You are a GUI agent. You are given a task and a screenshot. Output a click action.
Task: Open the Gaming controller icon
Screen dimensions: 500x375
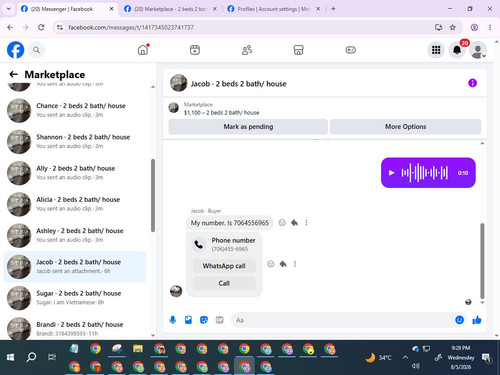350,50
